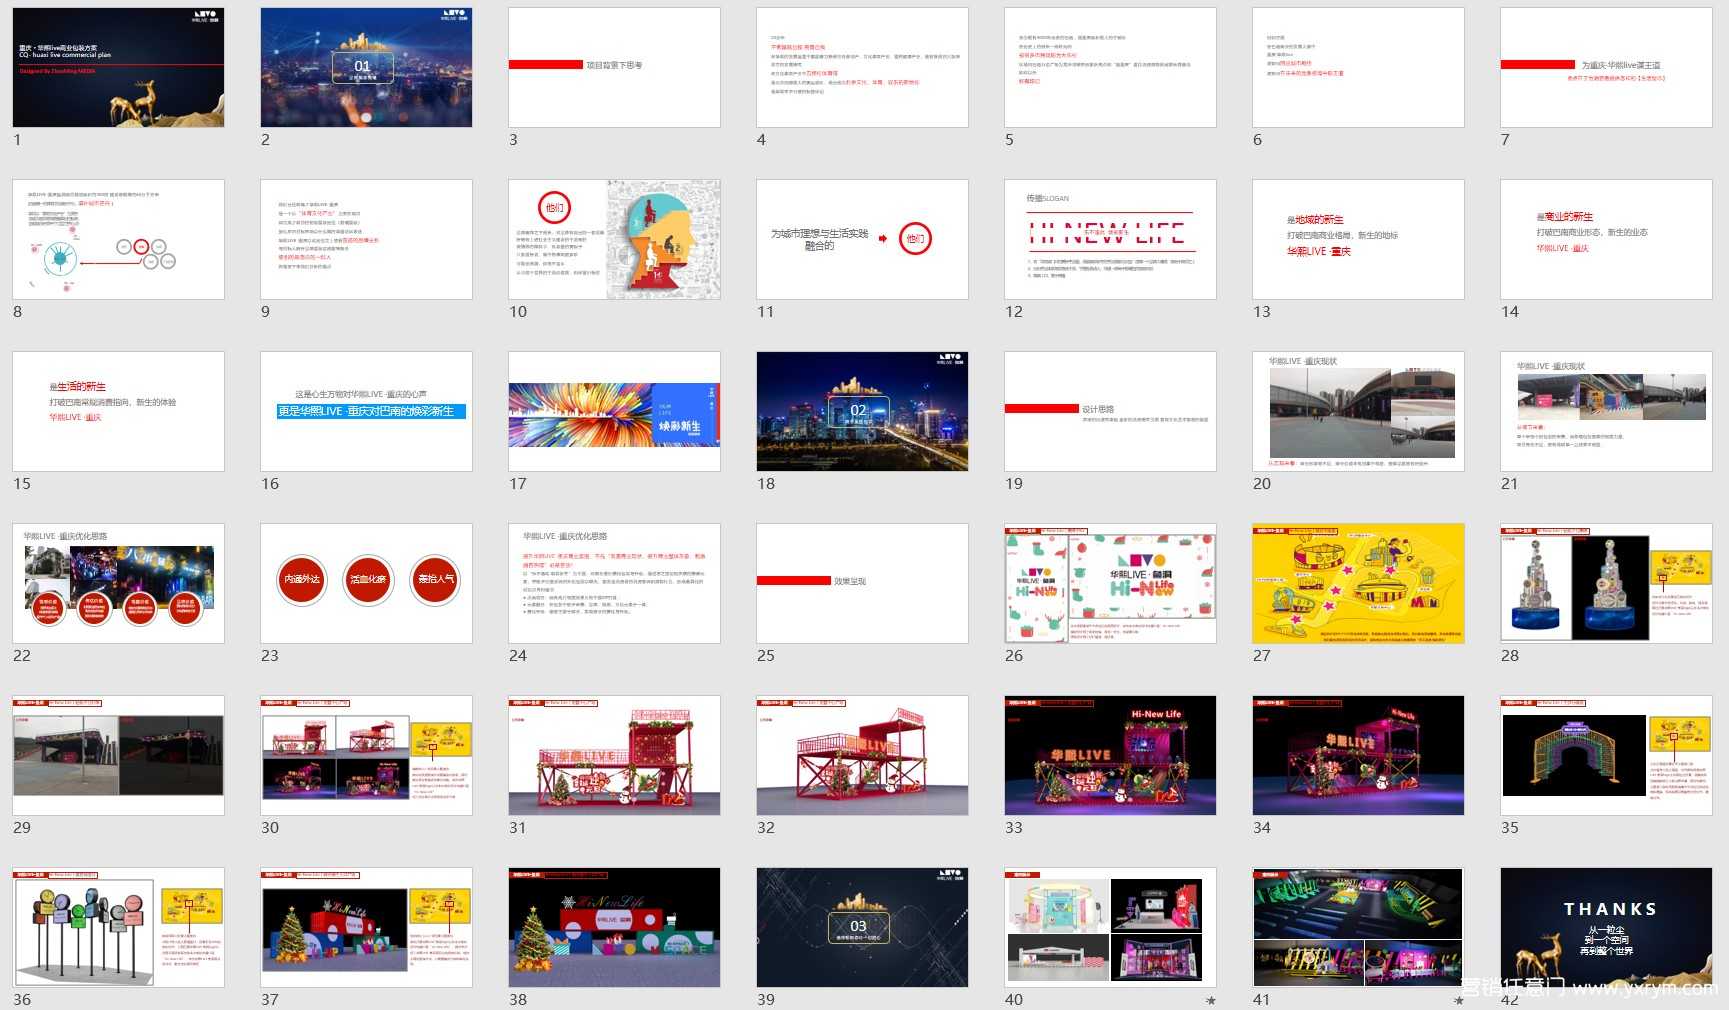Select slide 17 colorful burst banner thumbnail
Viewport: 1729px width, 1010px height.
(614, 411)
